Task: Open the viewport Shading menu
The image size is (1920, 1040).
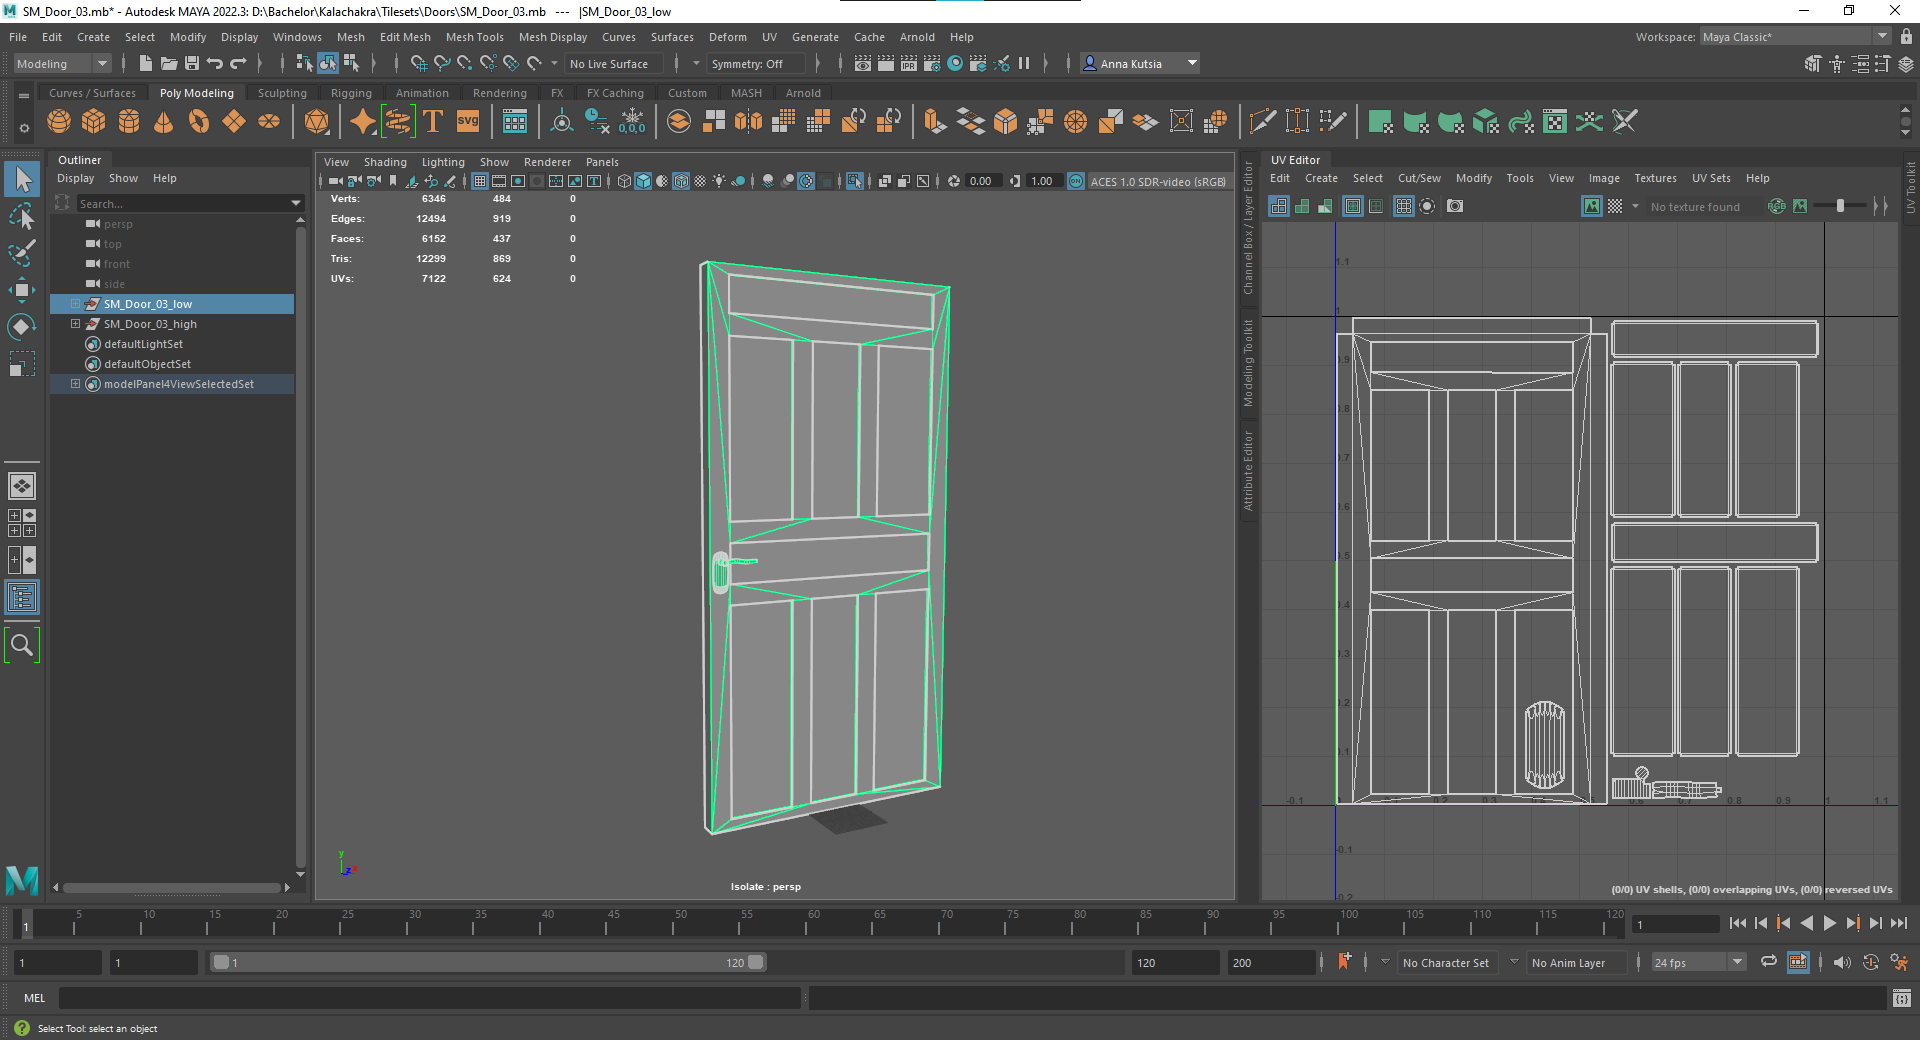Action: click(385, 162)
